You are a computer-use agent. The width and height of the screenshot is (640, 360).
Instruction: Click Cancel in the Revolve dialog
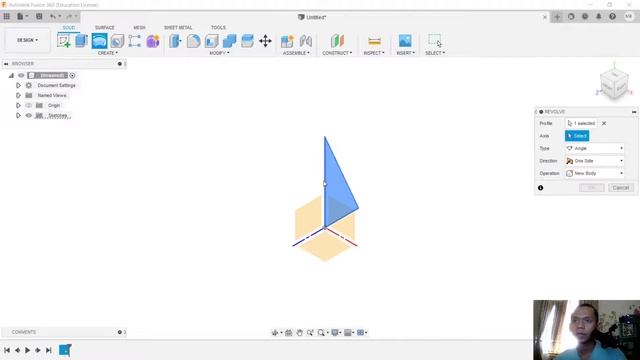point(620,188)
